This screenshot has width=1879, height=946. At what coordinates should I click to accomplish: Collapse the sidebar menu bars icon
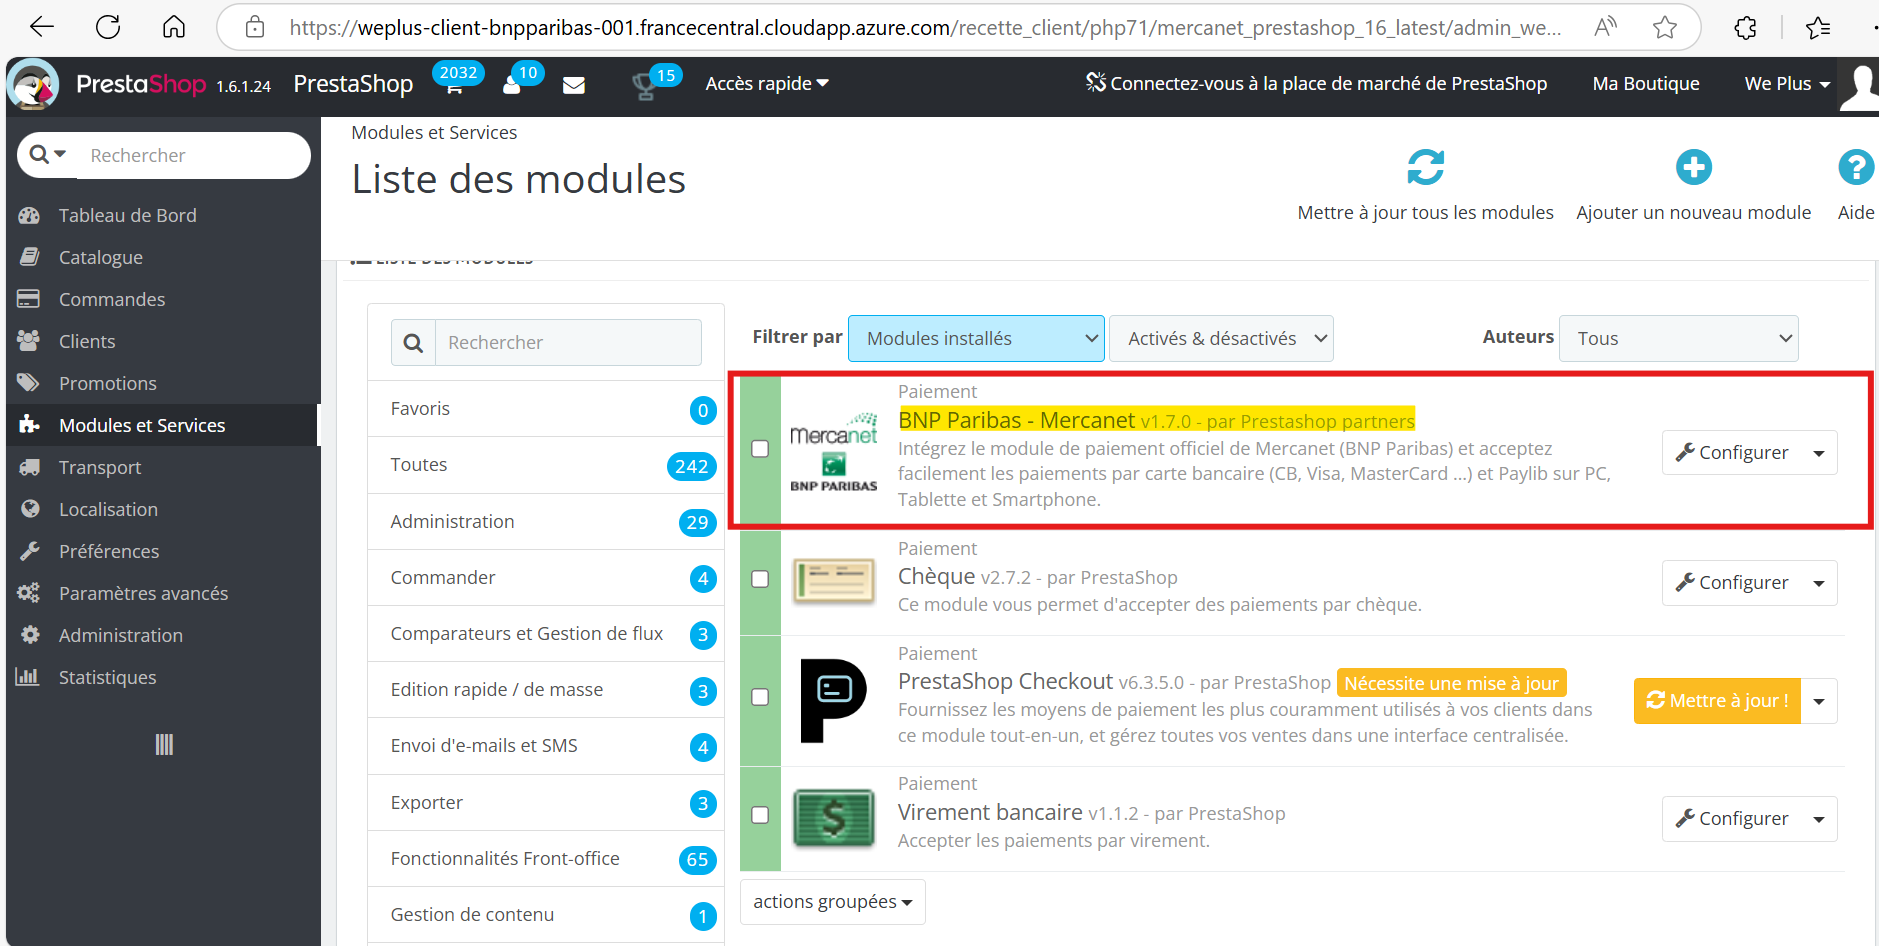pos(164,744)
